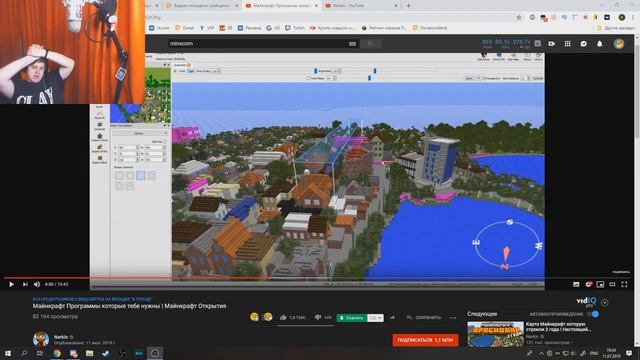Open subtitles button in player controls
The width and height of the screenshot is (640, 360).
(x=576, y=284)
